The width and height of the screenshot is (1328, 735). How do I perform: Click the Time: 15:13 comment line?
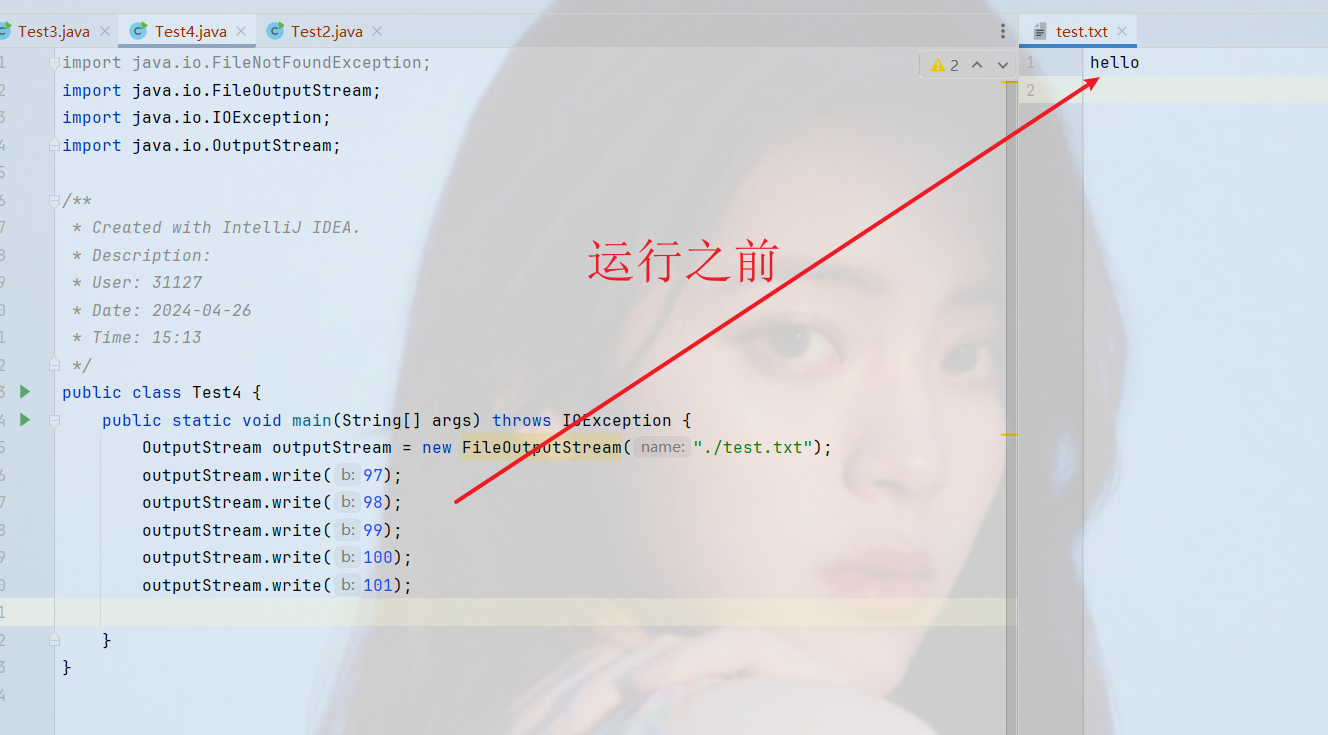pos(137,337)
